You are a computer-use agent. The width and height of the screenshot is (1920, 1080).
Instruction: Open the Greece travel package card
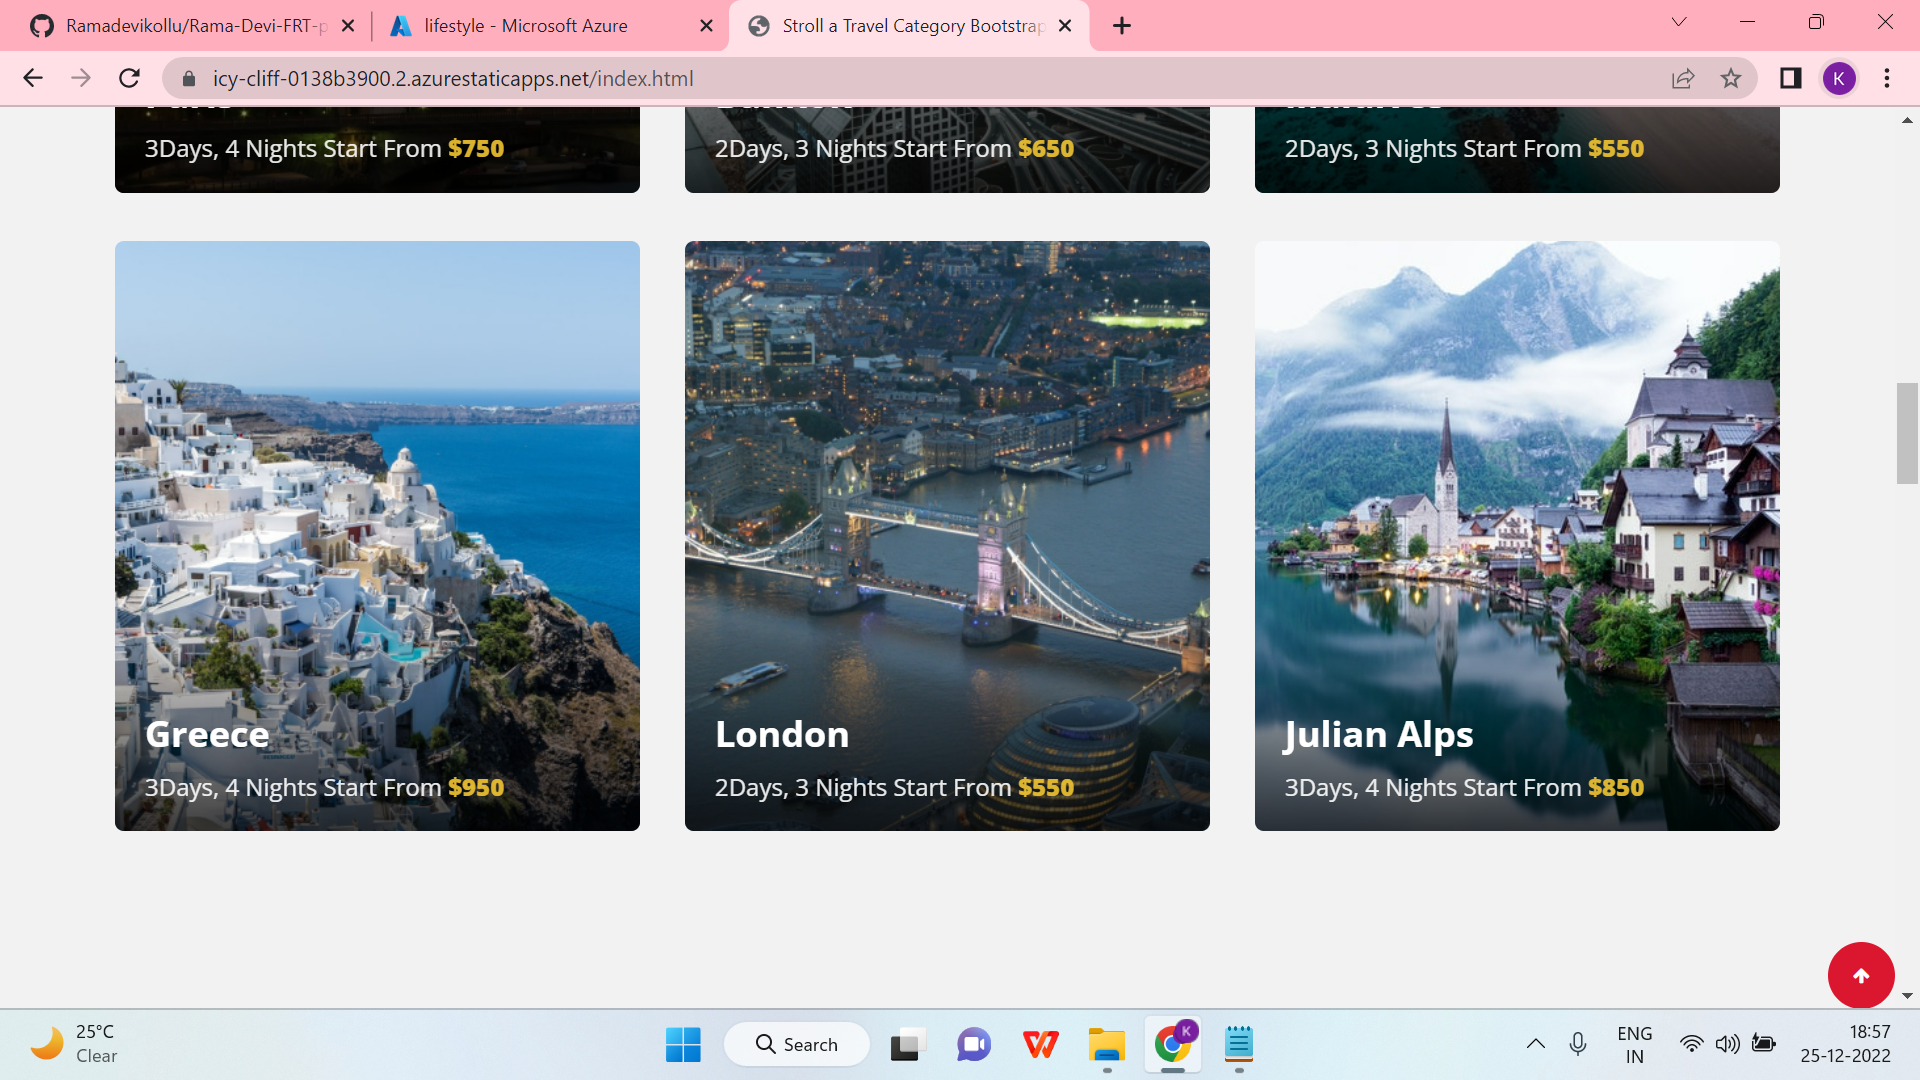click(377, 535)
